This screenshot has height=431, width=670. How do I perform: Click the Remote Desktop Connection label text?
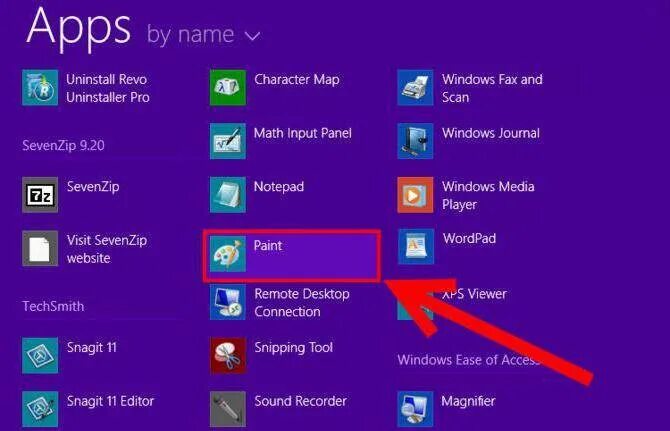(302, 302)
